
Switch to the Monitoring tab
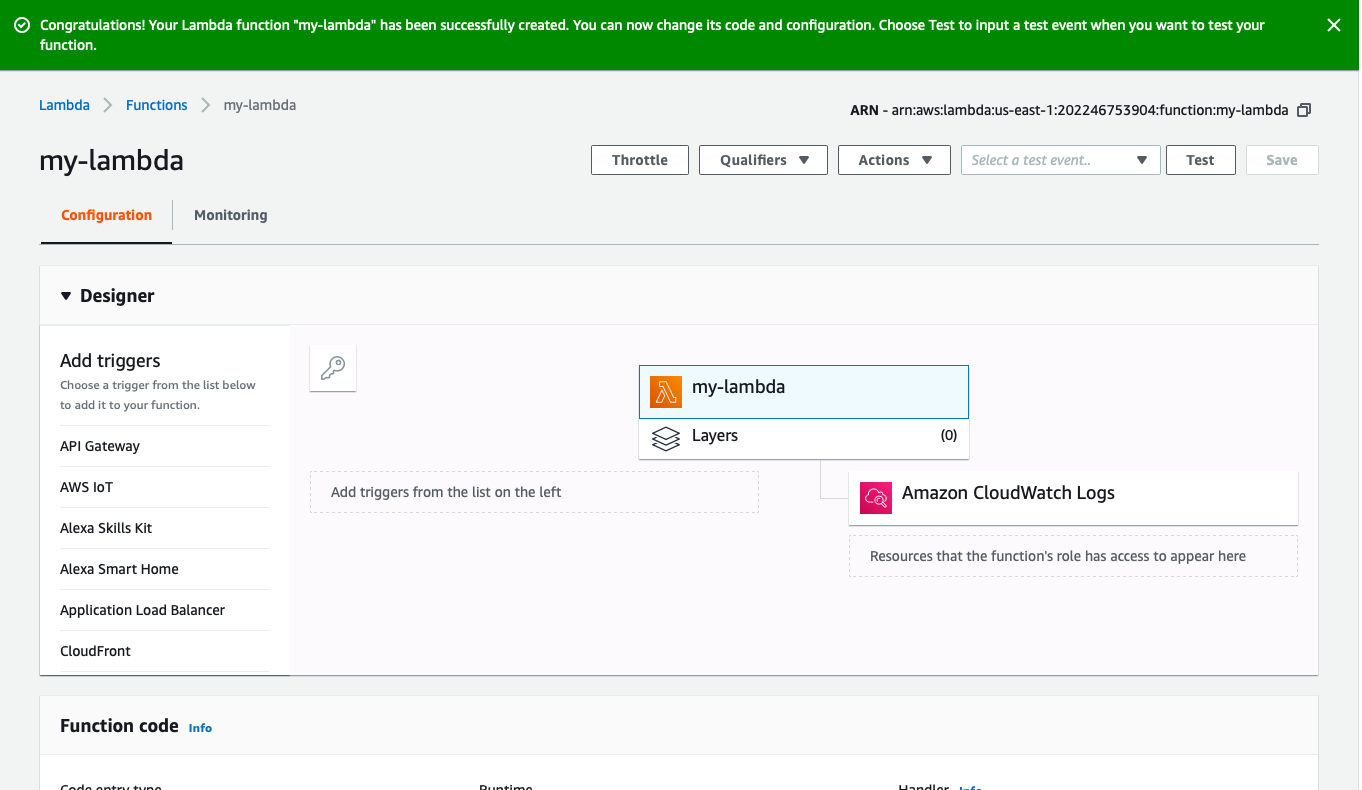pyautogui.click(x=231, y=215)
